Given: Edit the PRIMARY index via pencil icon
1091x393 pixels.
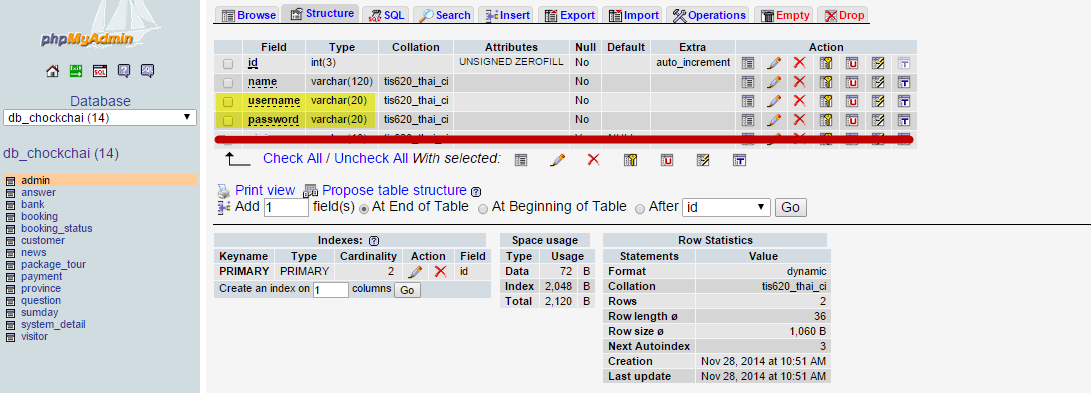Looking at the screenshot, I should [415, 271].
